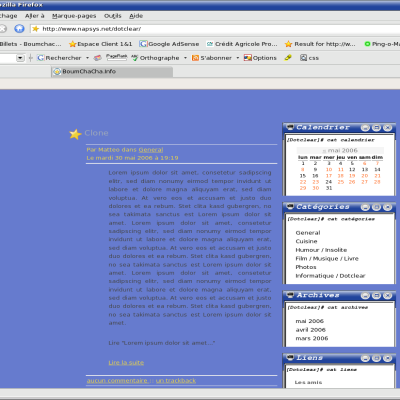
Task: Open the Google toolbar search box dropdown
Action: 20,58
